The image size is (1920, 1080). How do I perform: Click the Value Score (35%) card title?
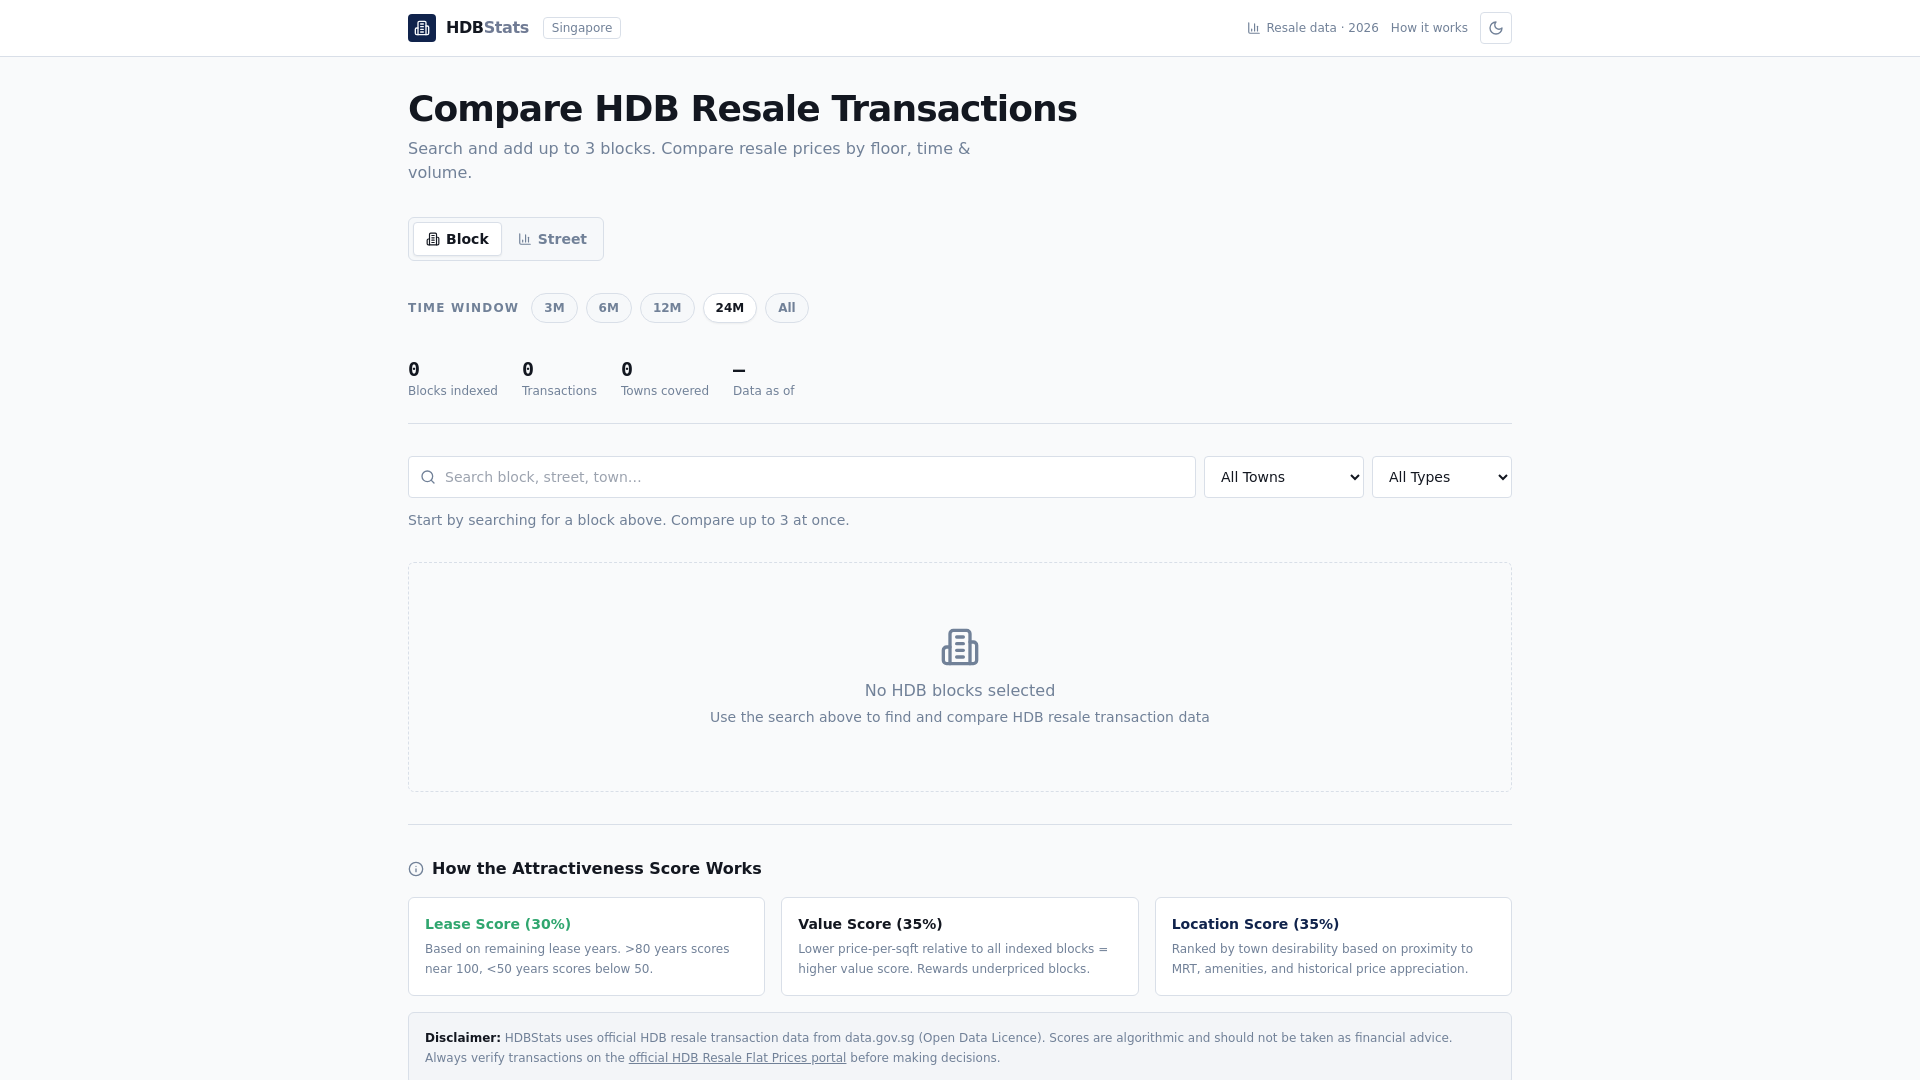(x=870, y=924)
